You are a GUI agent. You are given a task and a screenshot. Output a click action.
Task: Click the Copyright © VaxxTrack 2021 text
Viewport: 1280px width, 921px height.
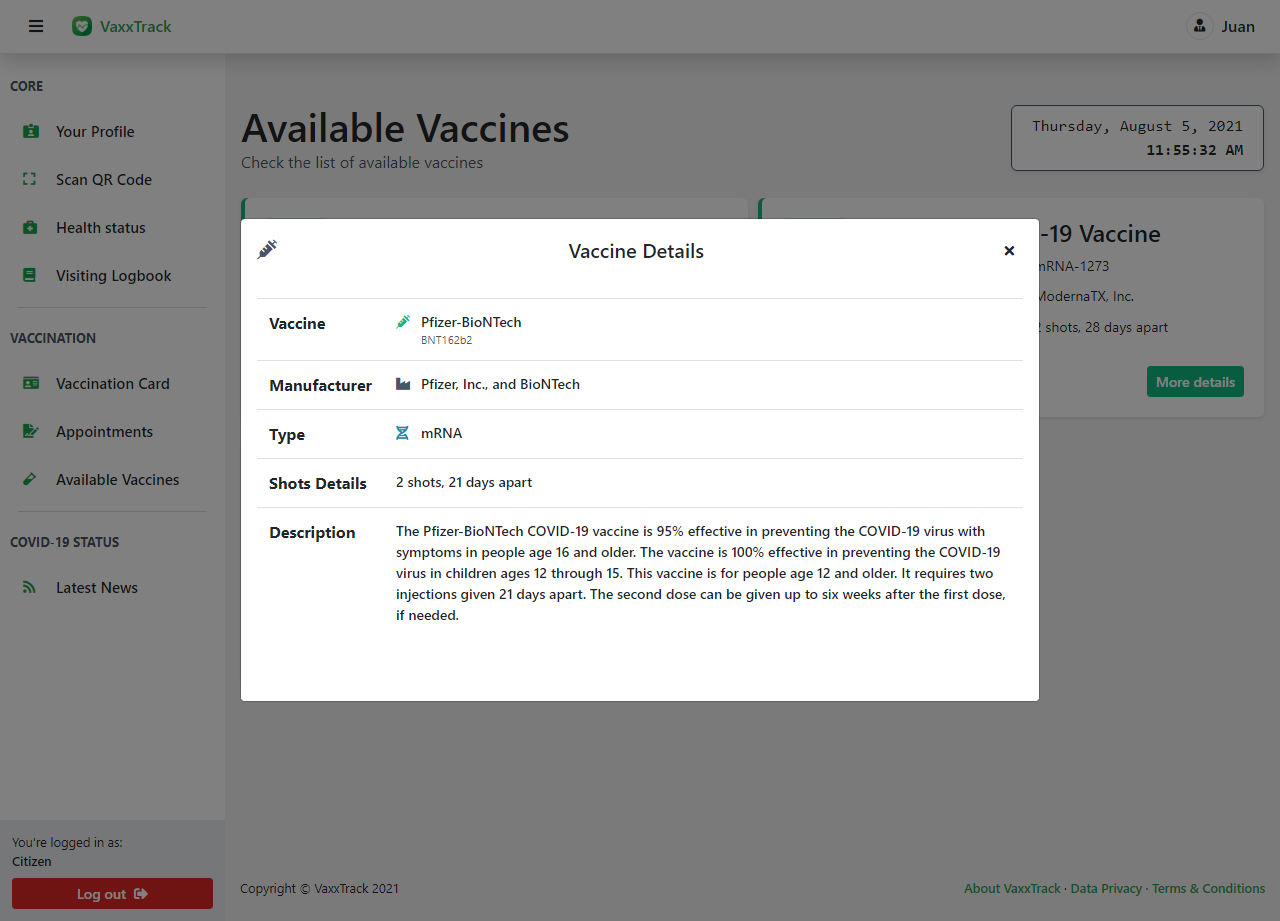319,888
